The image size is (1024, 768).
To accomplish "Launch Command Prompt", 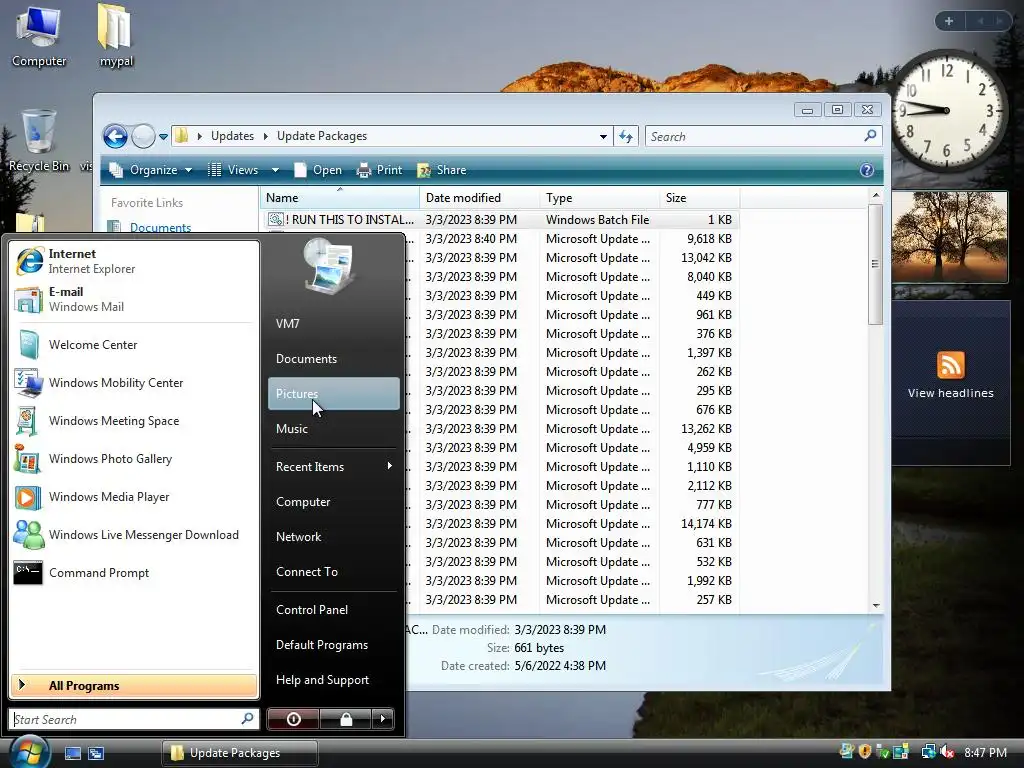I will point(134,573).
